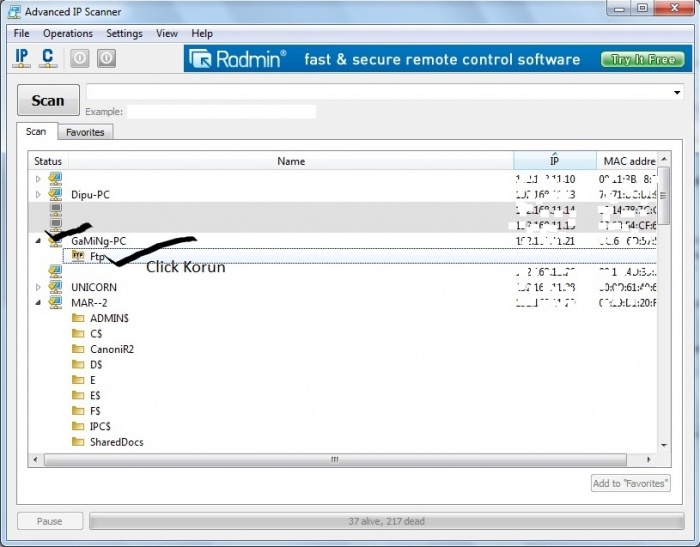Select the MAR--2 computer icon
This screenshot has height=547, width=700.
tap(55, 302)
